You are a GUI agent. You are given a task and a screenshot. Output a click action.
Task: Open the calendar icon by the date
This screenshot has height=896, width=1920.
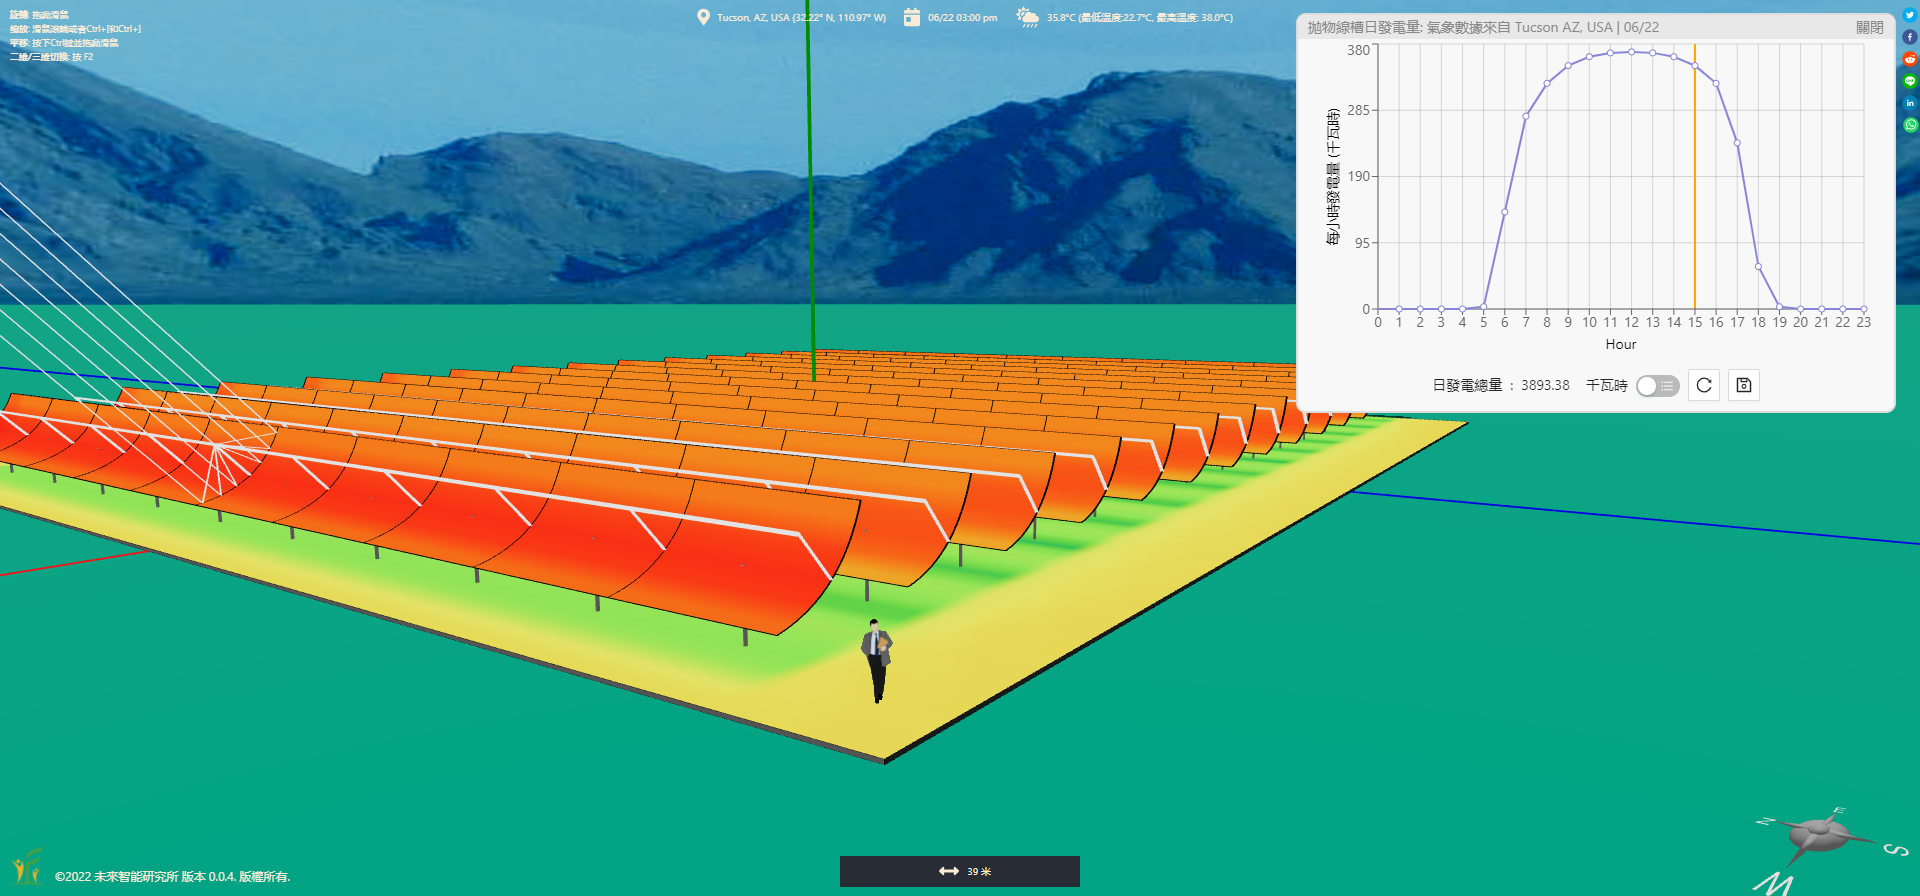coord(911,17)
